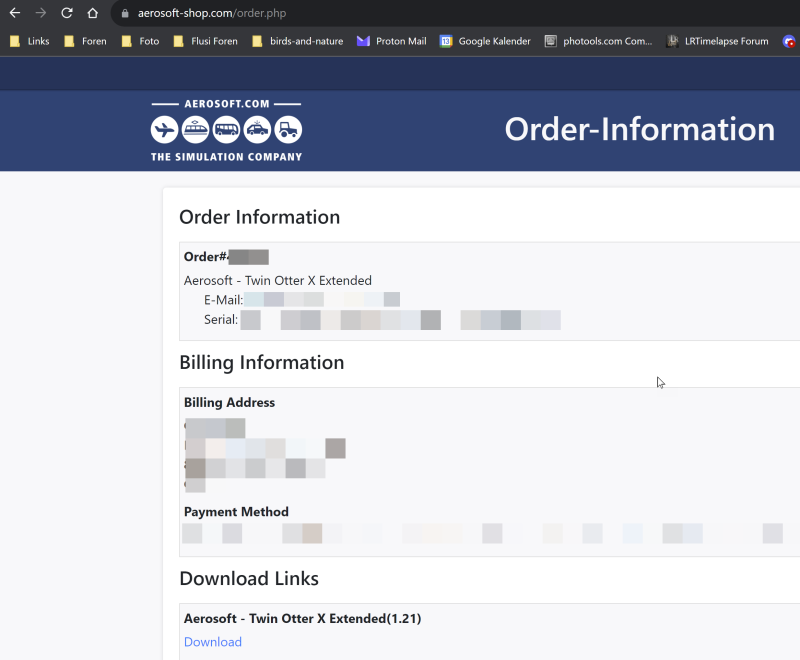Click the police car icon in Aerosoft logo

click(x=257, y=130)
